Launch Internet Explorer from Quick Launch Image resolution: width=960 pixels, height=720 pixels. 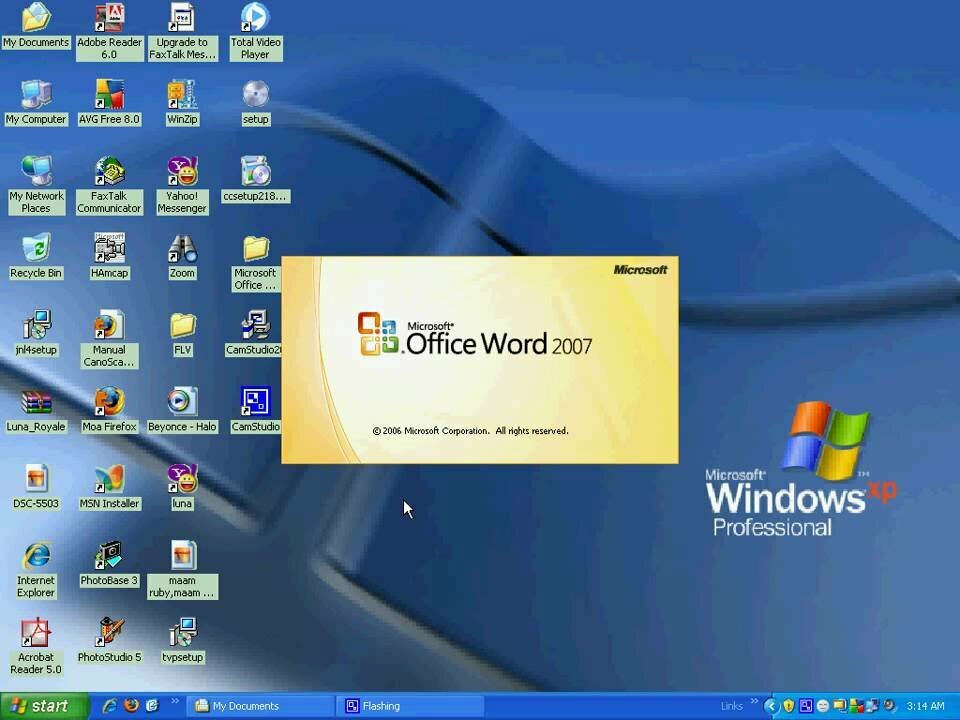click(x=110, y=706)
